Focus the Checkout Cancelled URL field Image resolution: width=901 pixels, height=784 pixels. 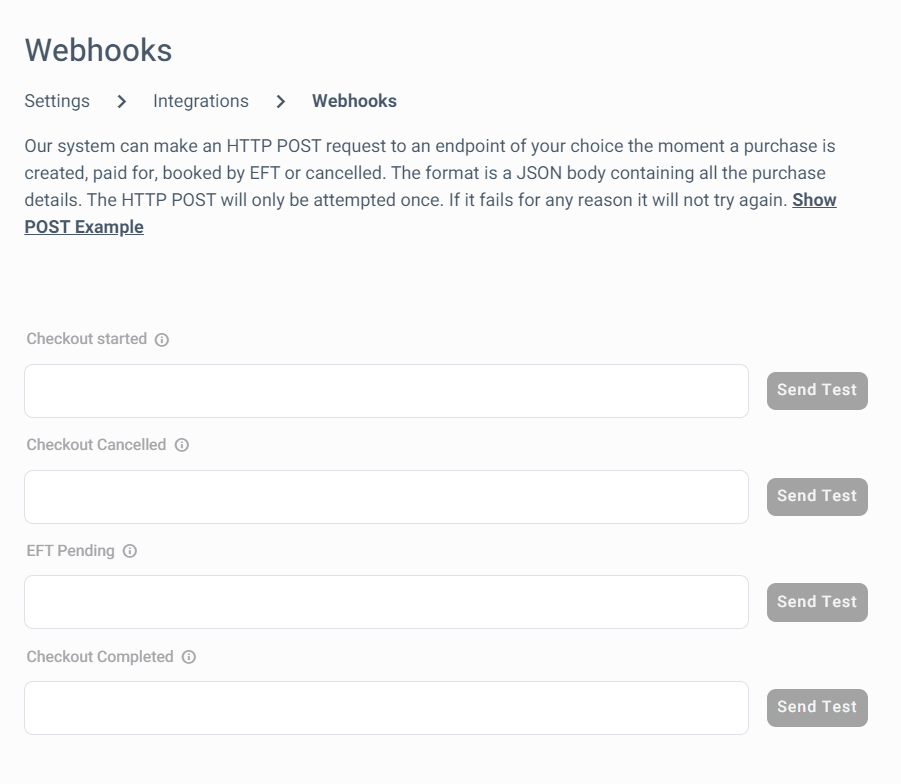[386, 497]
